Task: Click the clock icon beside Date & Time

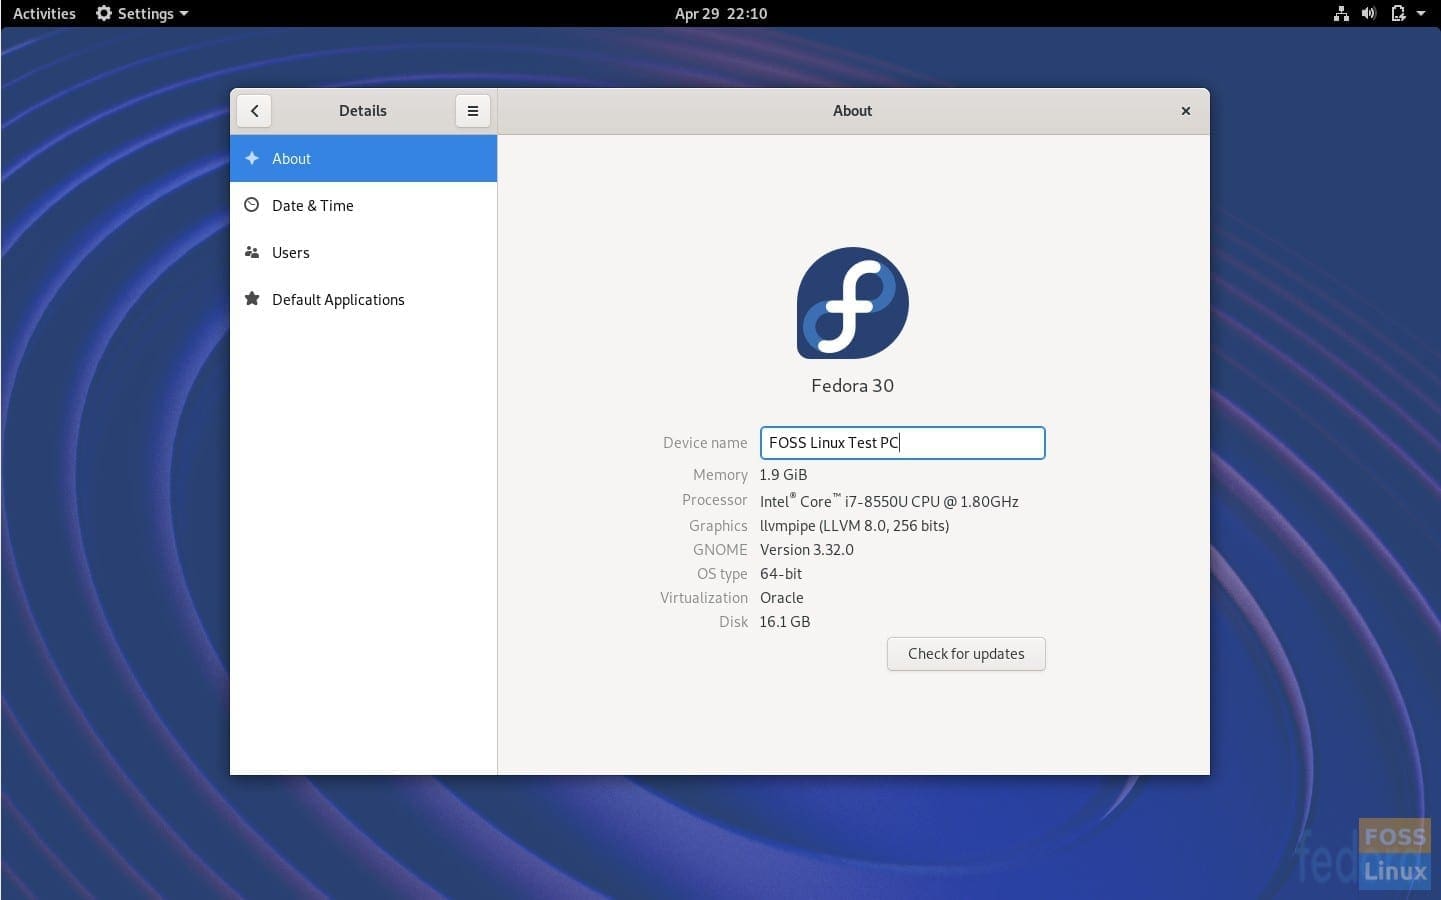Action: pyautogui.click(x=252, y=205)
